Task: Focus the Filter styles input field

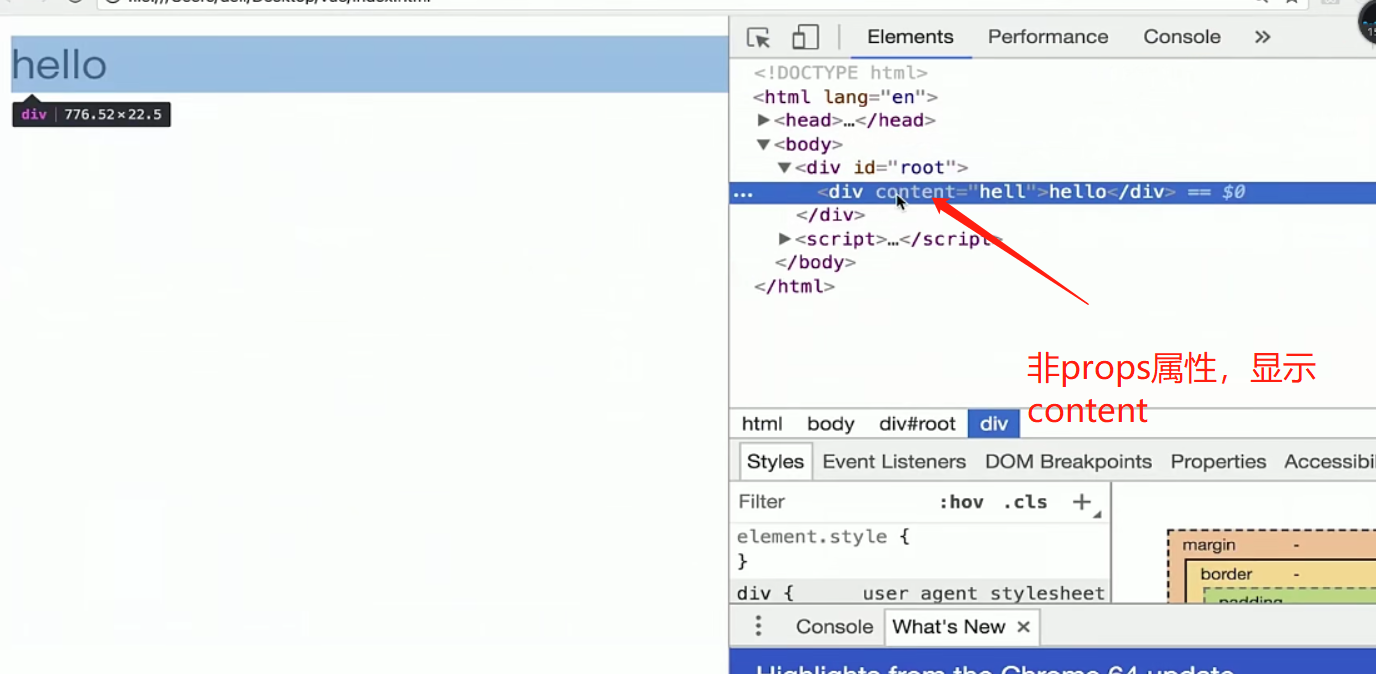Action: tap(830, 502)
